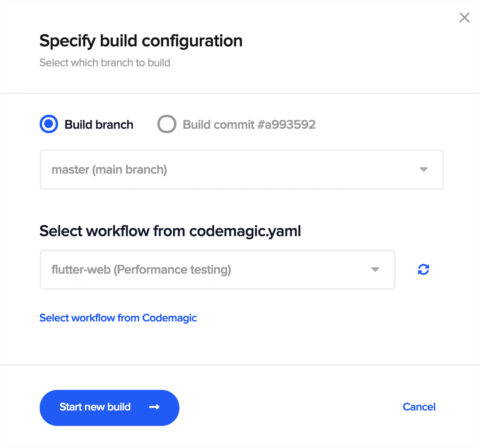Expand workflow list via its caret arrow

click(x=375, y=269)
